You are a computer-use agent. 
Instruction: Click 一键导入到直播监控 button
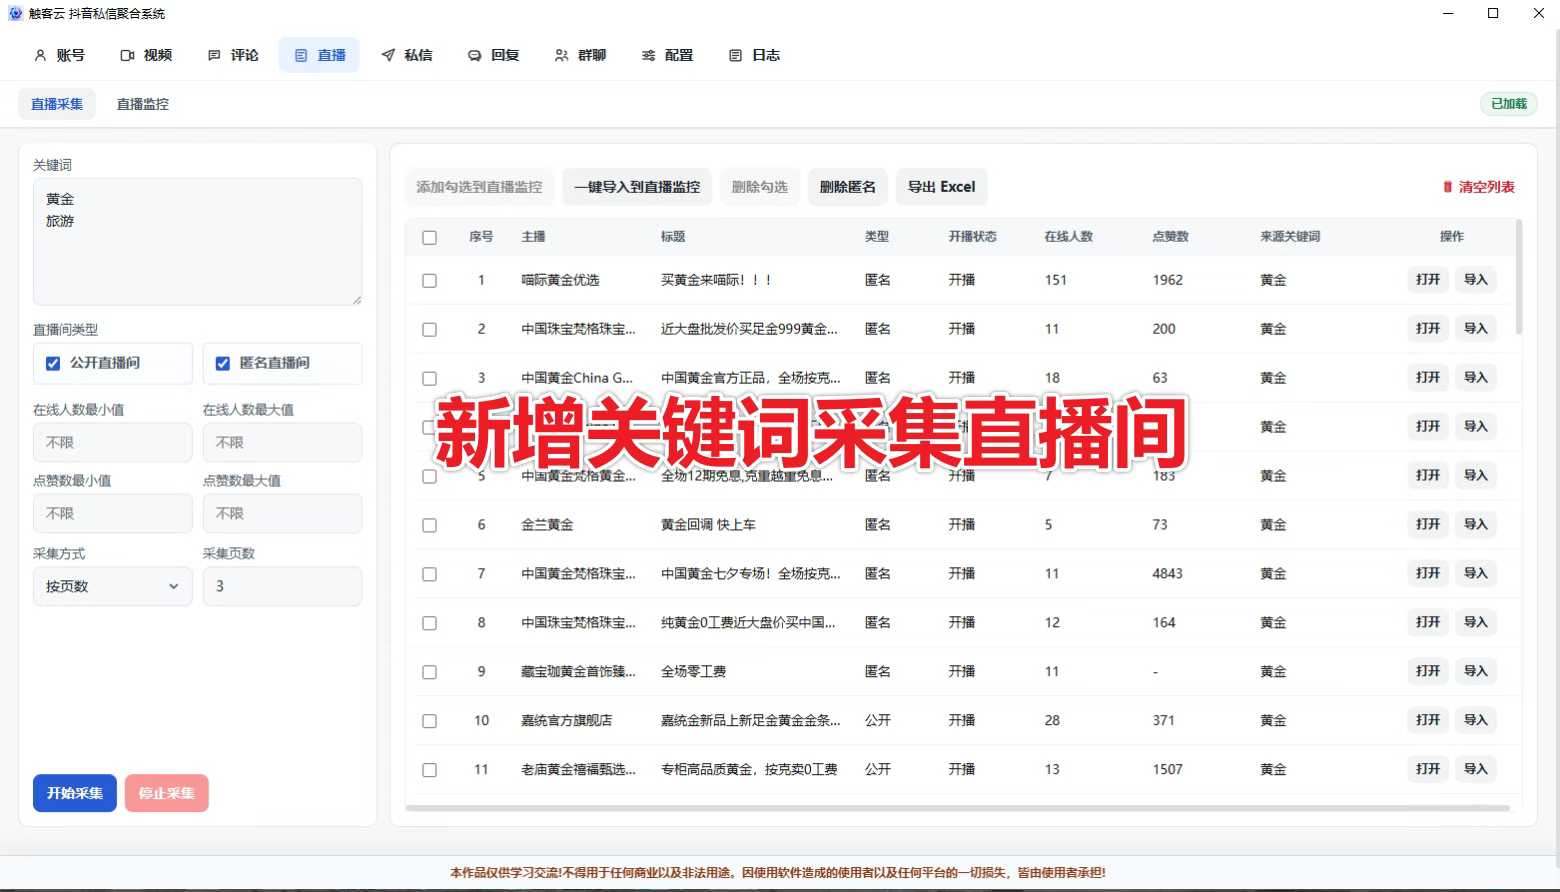click(x=637, y=187)
